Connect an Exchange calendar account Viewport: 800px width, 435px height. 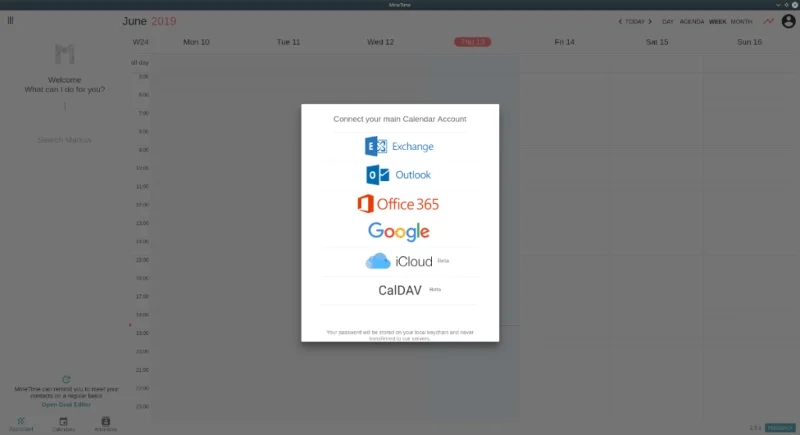coord(399,146)
